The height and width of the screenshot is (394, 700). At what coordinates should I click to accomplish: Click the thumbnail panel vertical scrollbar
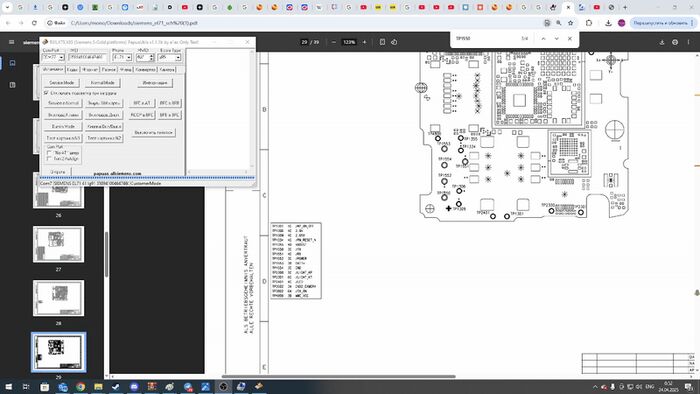pyautogui.click(x=106, y=254)
